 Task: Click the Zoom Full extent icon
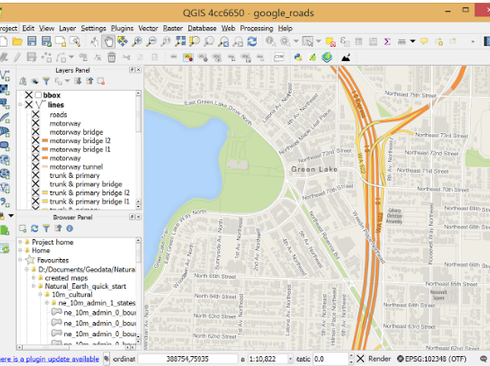click(x=180, y=41)
